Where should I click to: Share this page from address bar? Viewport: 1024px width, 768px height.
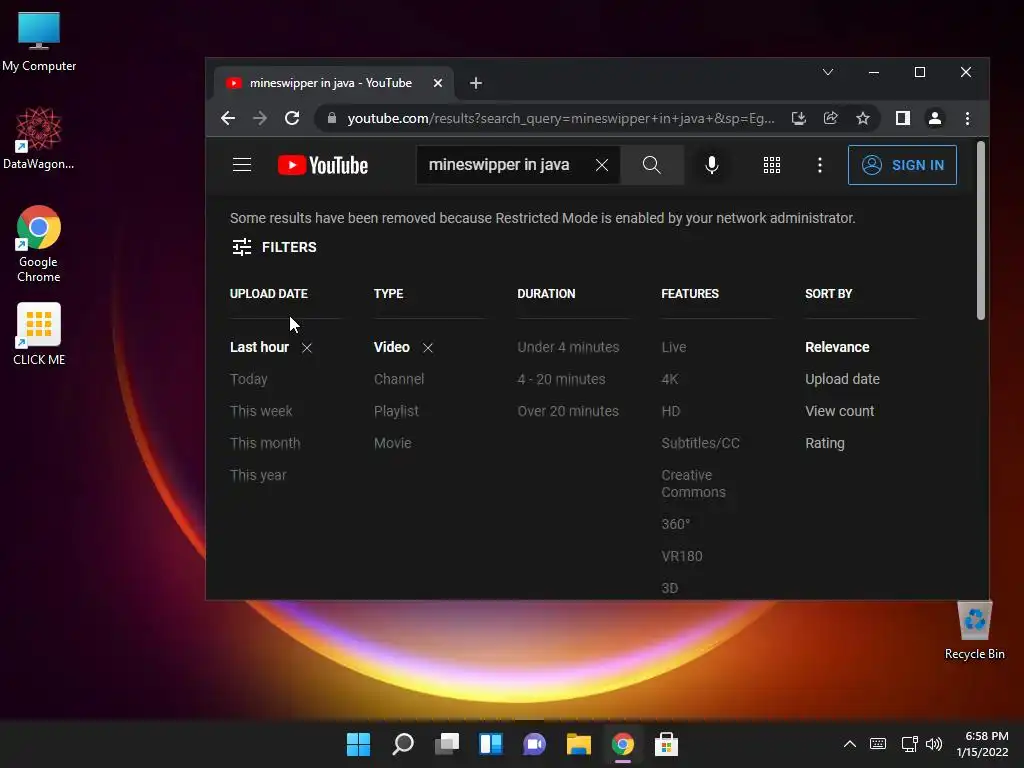click(830, 118)
